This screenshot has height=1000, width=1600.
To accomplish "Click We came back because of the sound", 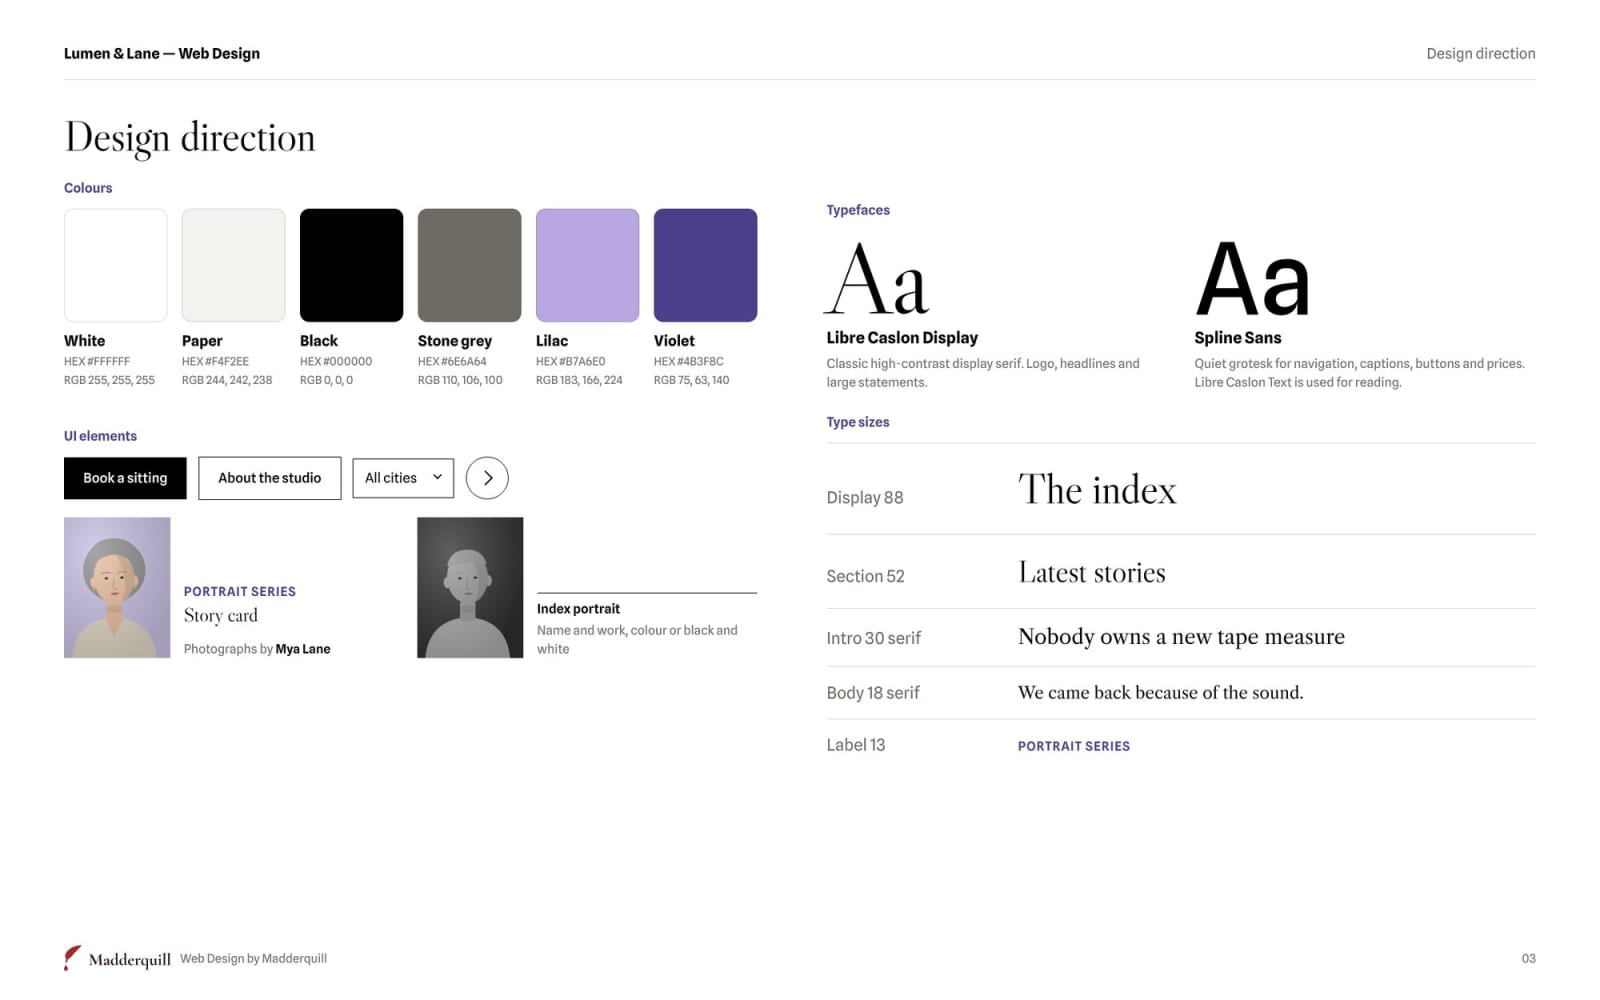I will click(x=1160, y=693).
